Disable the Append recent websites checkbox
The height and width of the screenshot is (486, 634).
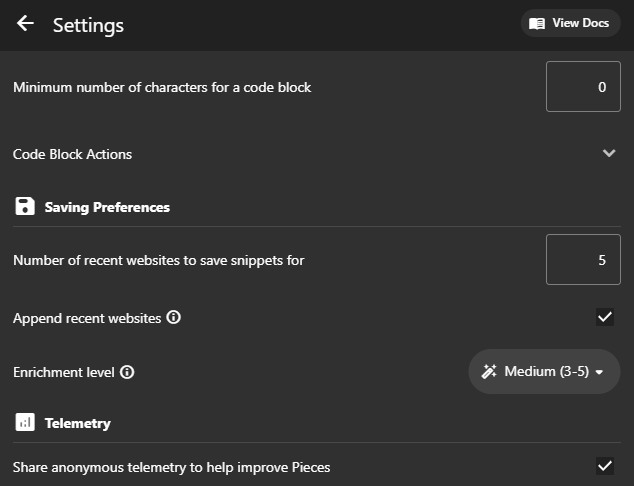click(x=604, y=318)
